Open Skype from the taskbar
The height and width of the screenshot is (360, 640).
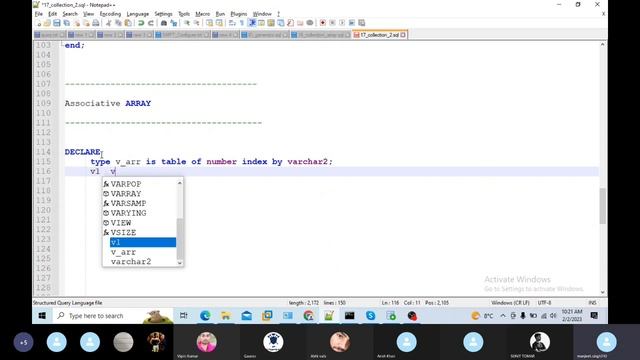pyautogui.click(x=370, y=316)
